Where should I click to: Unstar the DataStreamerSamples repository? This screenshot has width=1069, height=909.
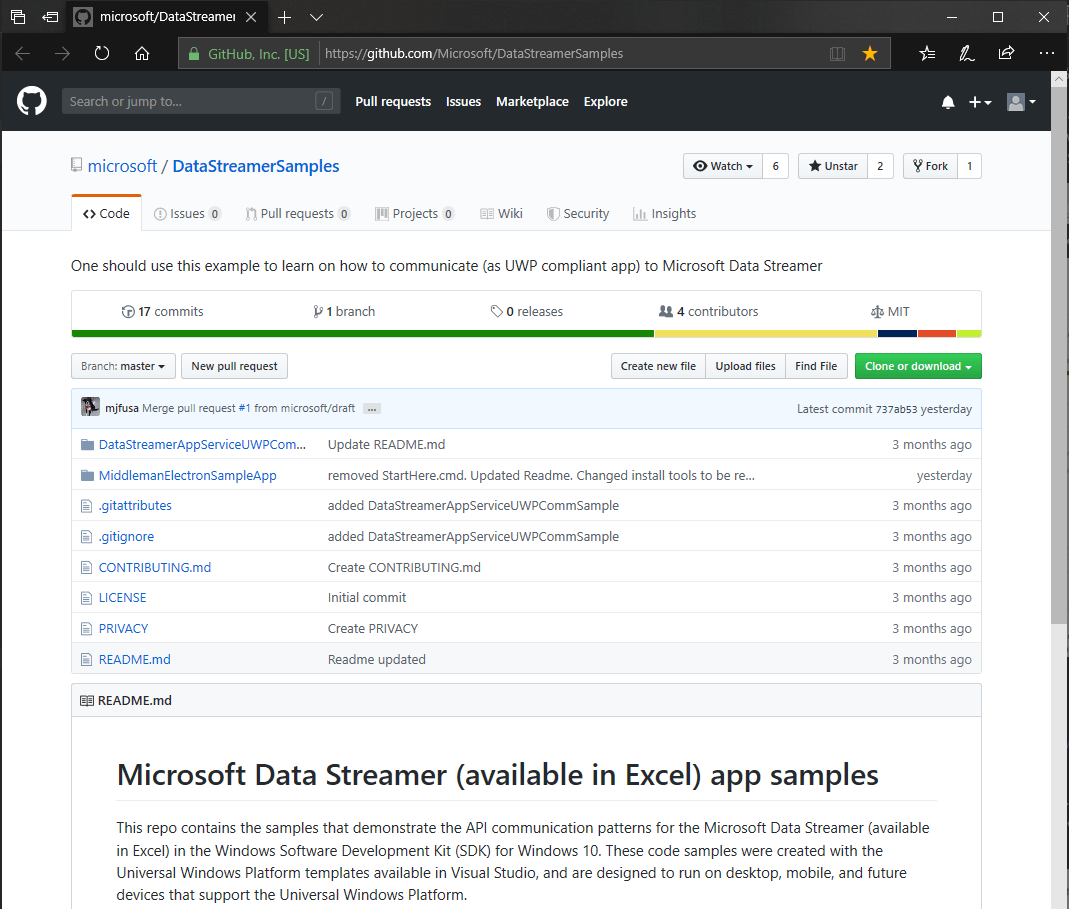point(832,166)
